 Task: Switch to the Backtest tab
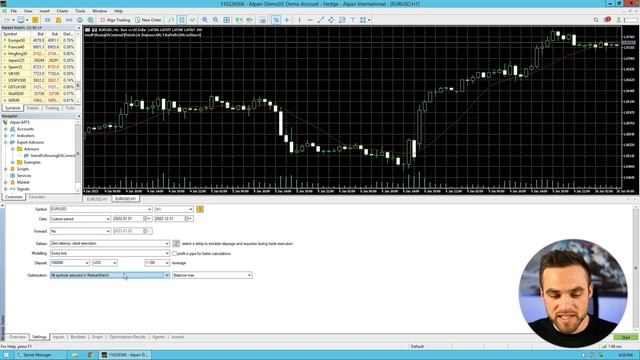78,337
